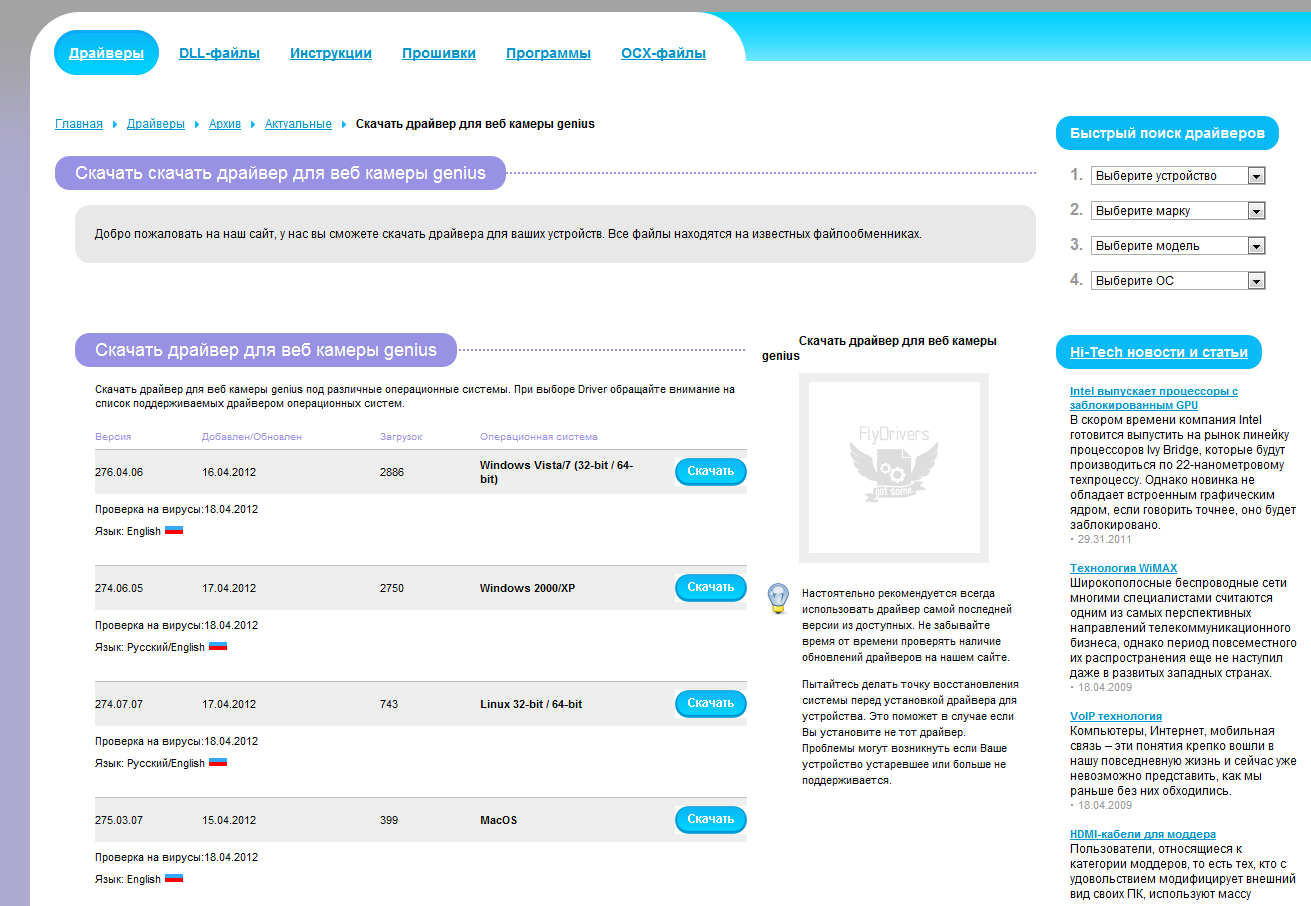Open the Hi-Tech новости и статьи link
The height and width of the screenshot is (906, 1311).
1159,352
